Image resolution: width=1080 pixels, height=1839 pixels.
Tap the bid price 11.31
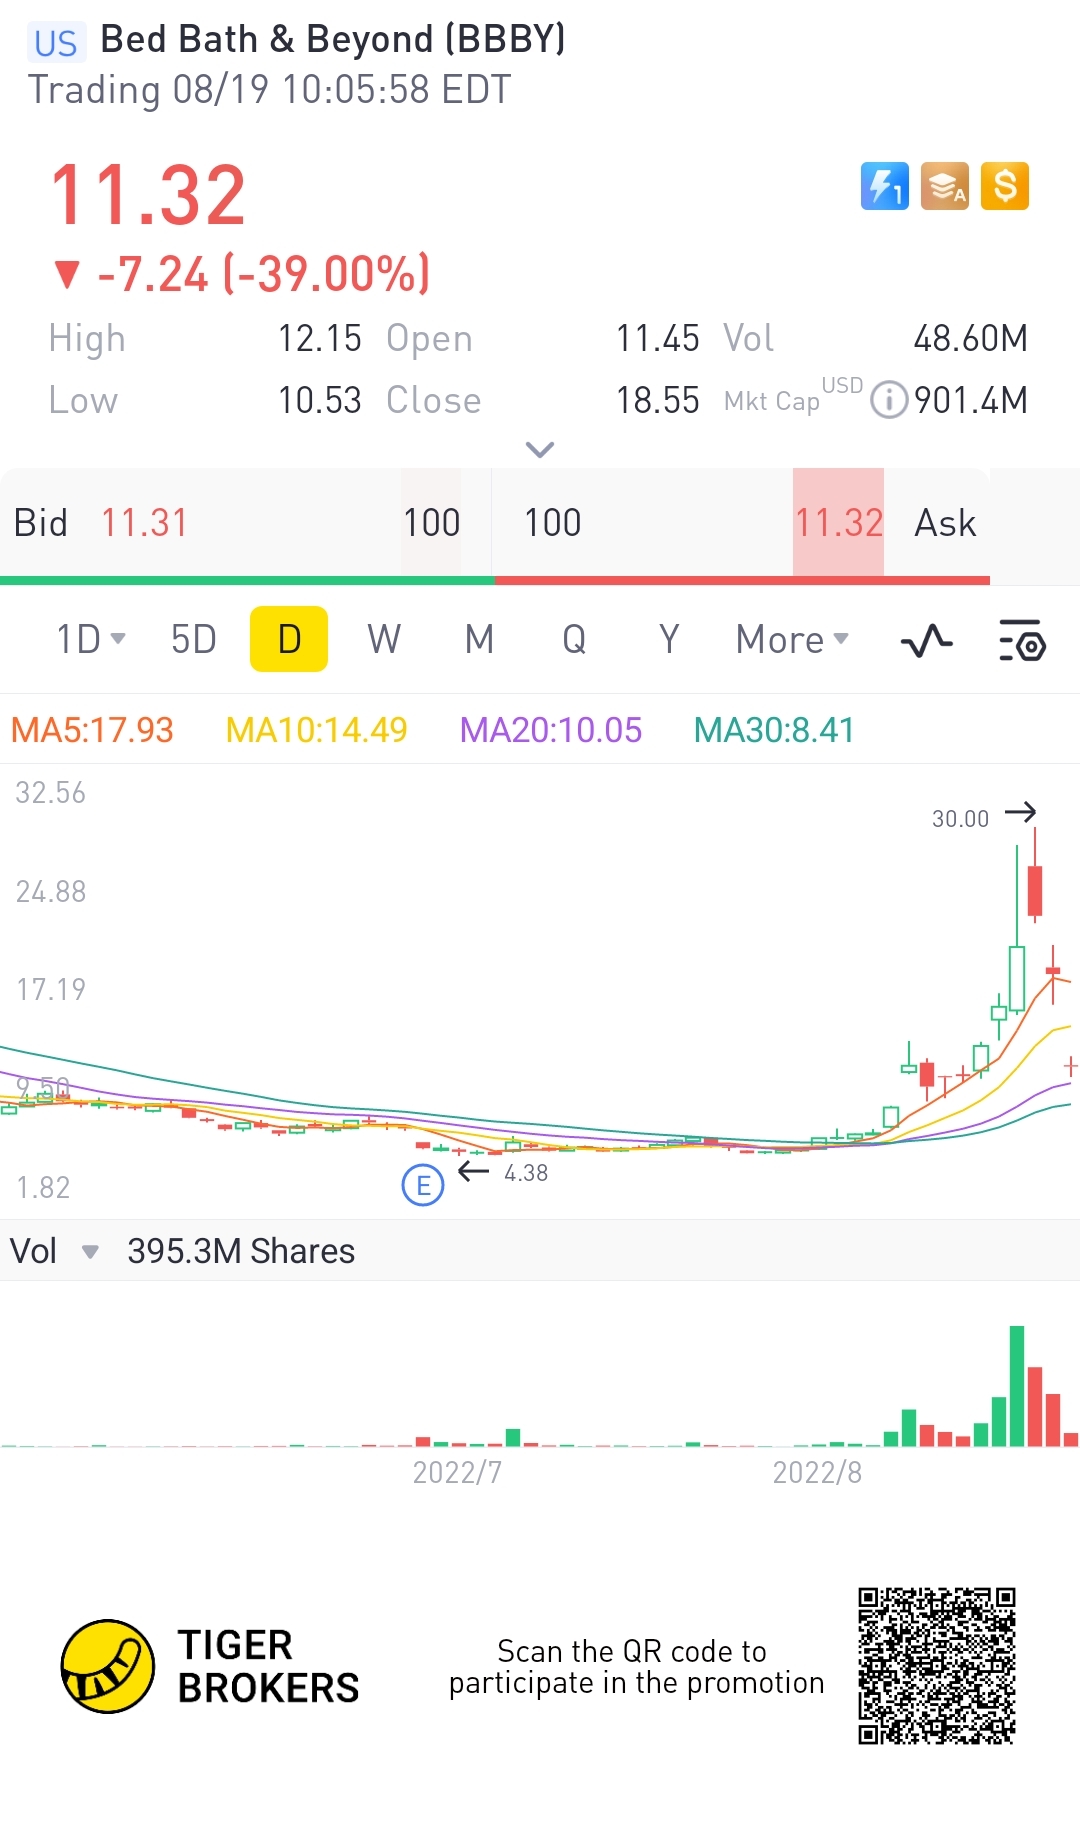(x=144, y=523)
